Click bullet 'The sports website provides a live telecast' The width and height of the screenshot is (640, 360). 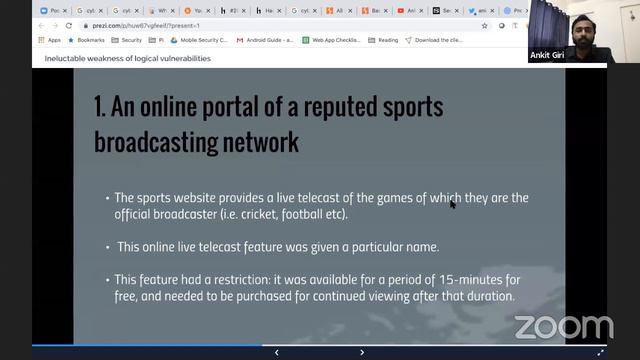321,206
